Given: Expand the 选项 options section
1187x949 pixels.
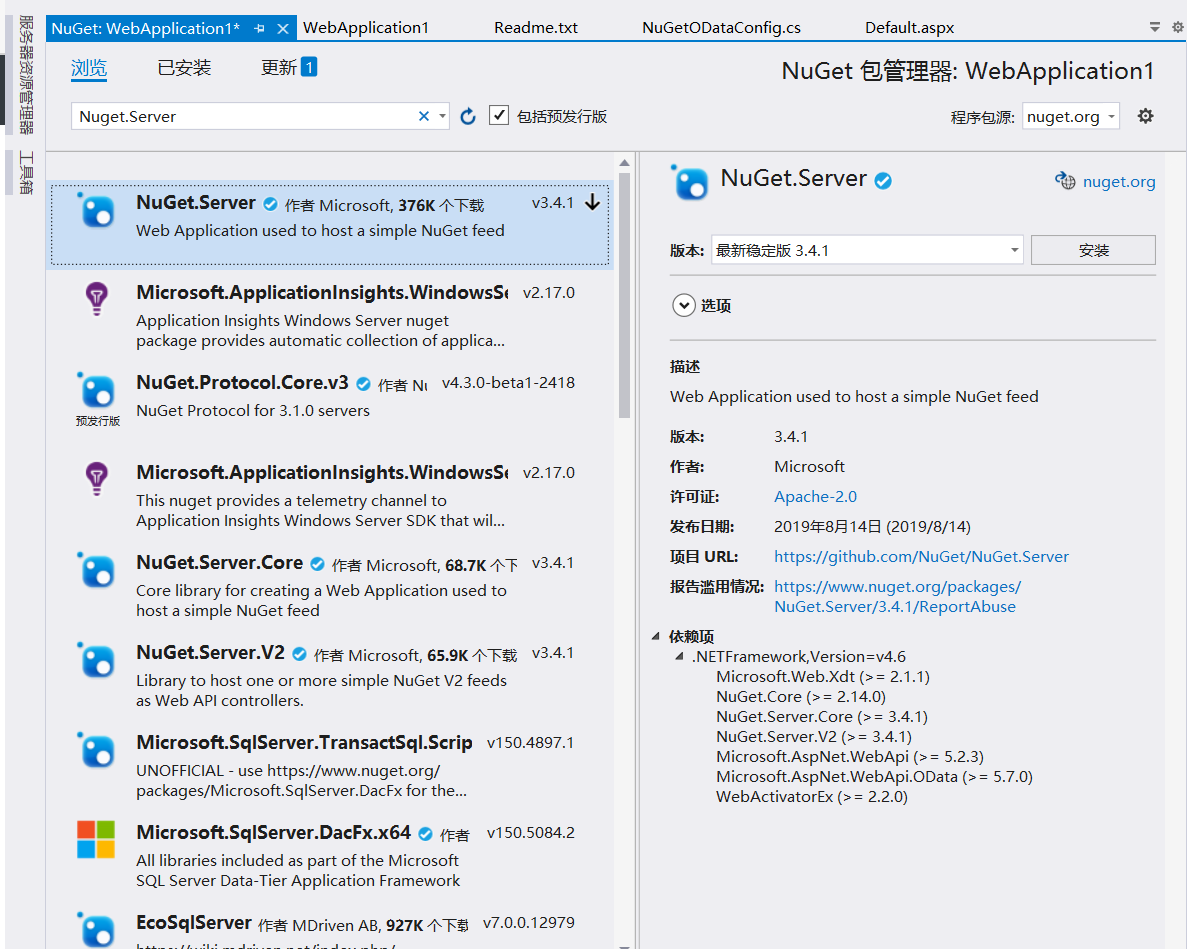Looking at the screenshot, I should click(684, 305).
